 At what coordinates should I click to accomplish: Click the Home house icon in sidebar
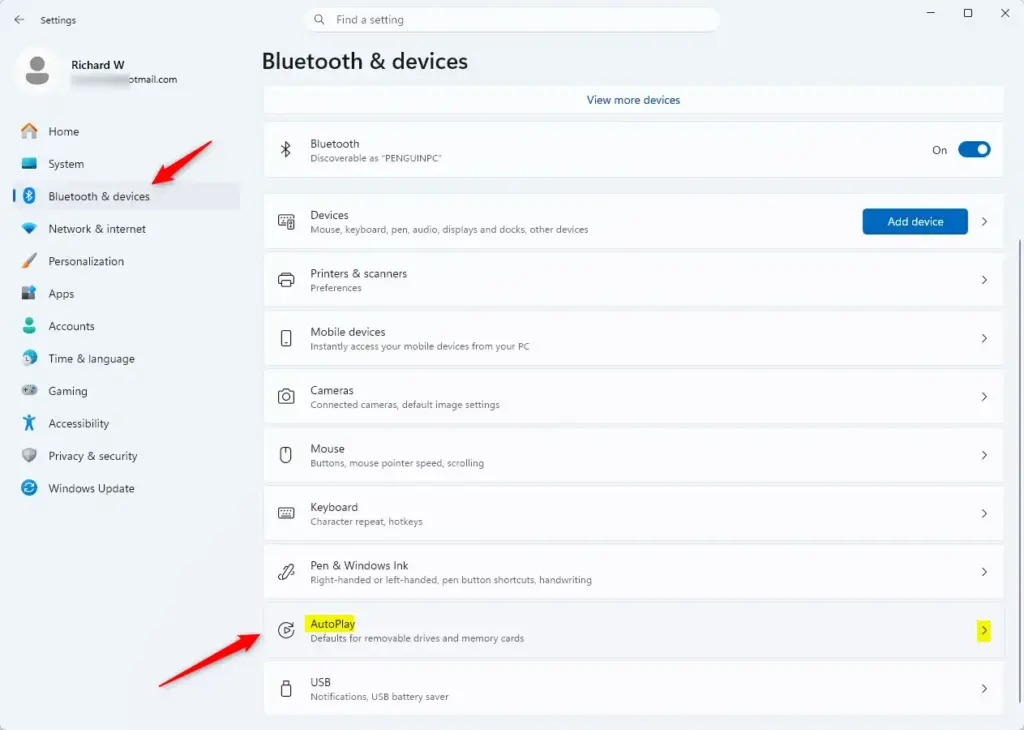[x=29, y=131]
